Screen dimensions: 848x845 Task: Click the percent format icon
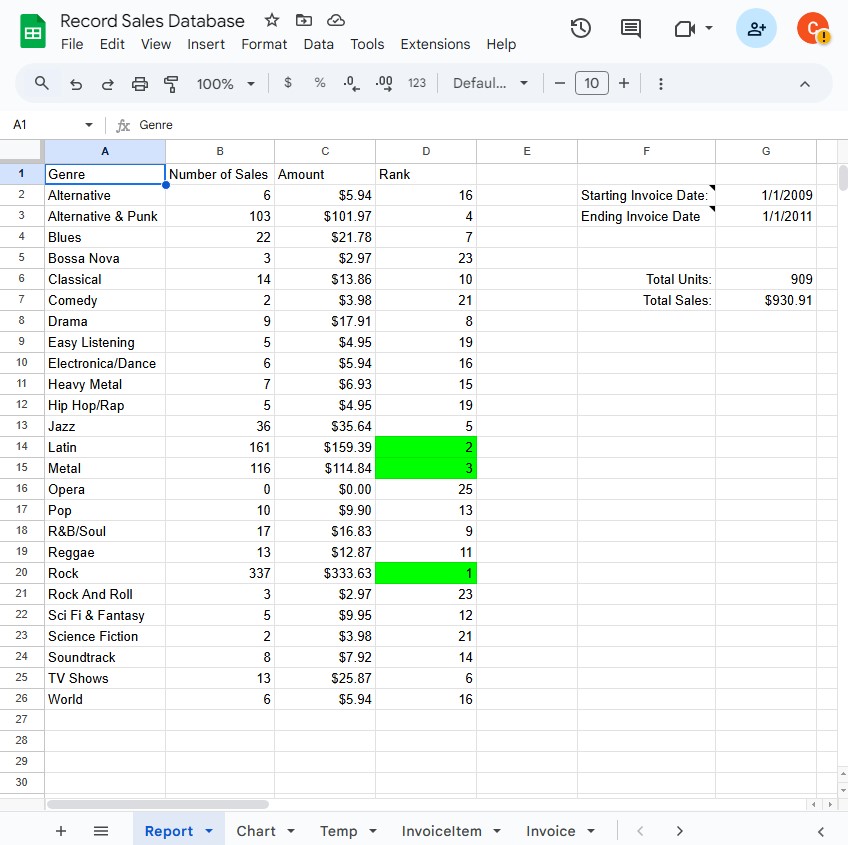click(319, 84)
